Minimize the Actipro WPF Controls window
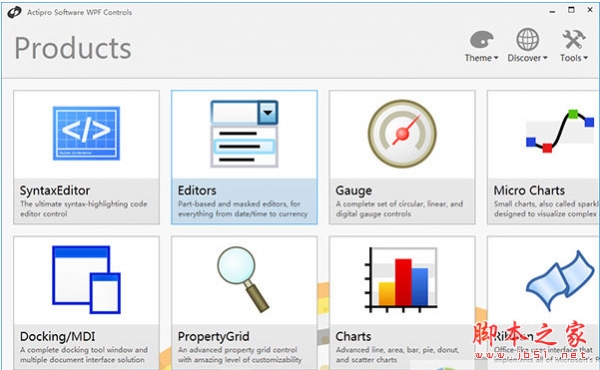Screen dimensions: 600x370 pyautogui.click(x=552, y=11)
